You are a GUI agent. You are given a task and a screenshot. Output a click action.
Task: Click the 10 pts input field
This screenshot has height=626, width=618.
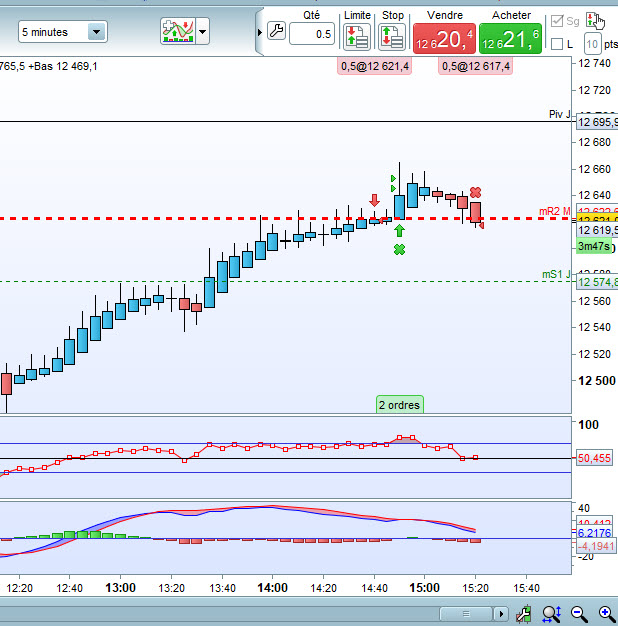(x=592, y=44)
